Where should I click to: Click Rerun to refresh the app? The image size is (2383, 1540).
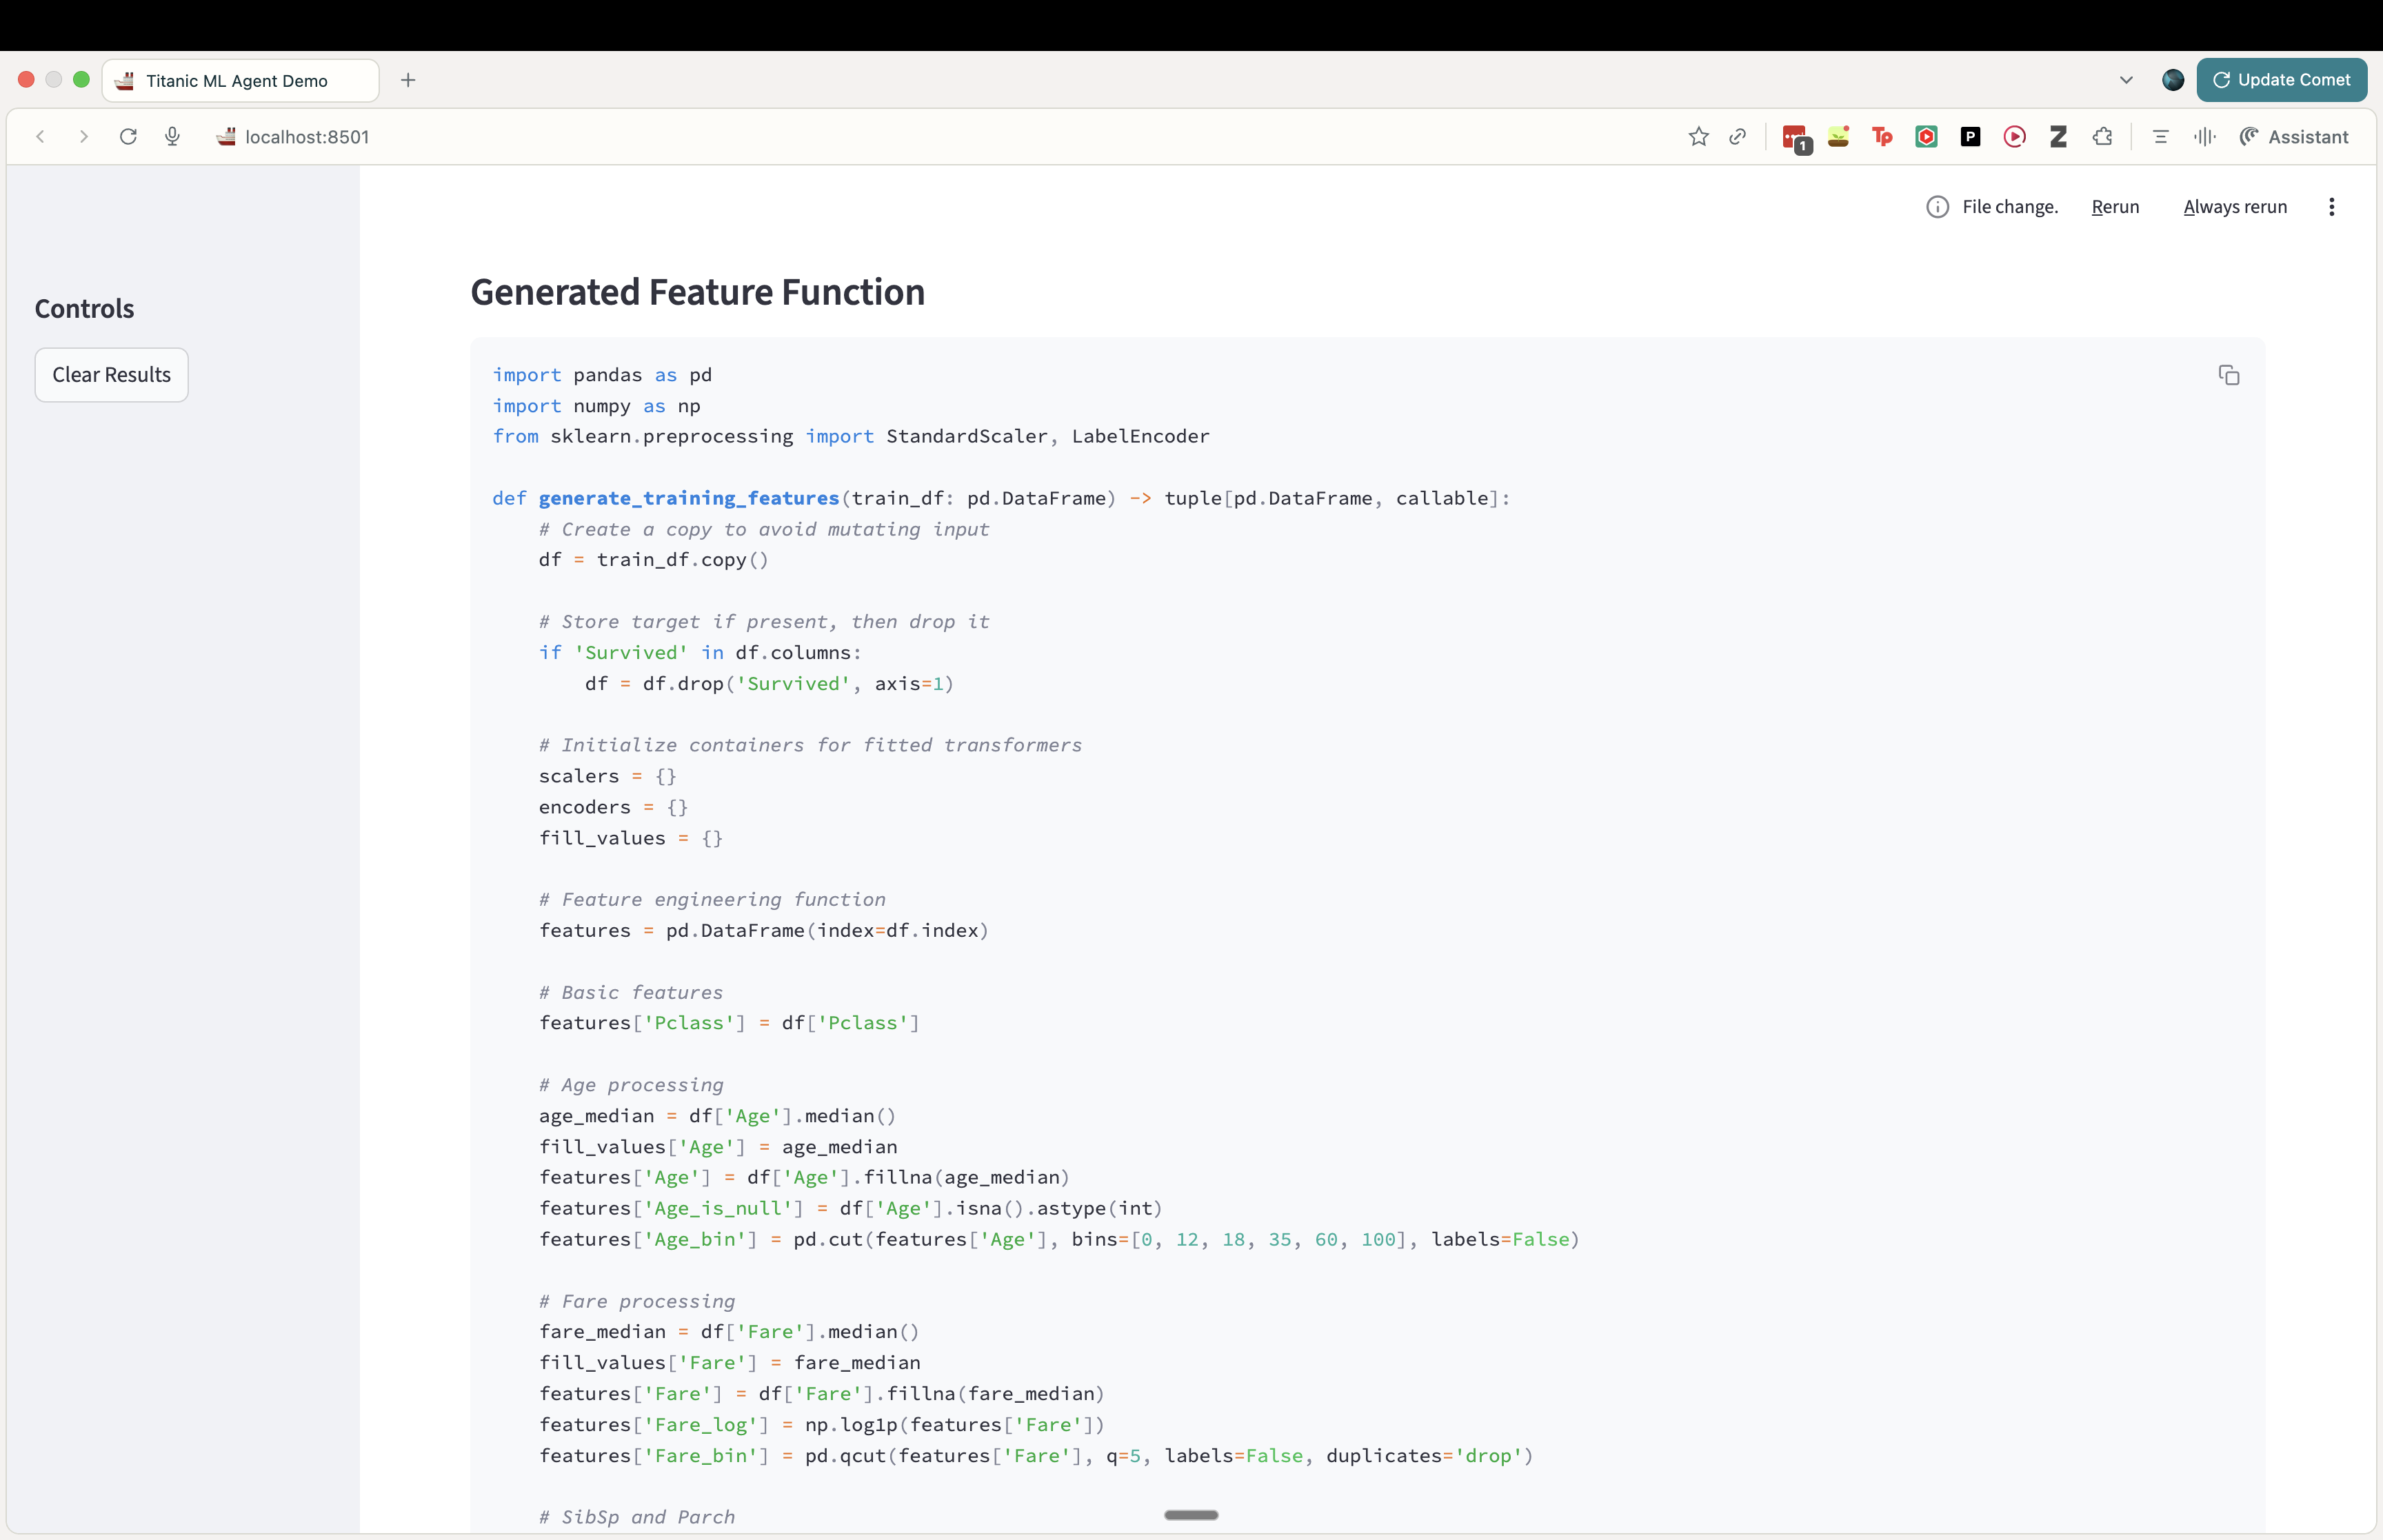point(2114,206)
